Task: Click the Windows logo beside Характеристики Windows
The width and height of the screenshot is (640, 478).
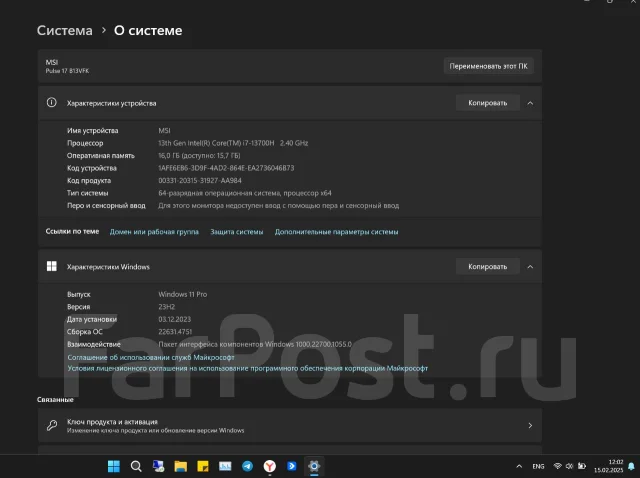Action: coord(51,266)
